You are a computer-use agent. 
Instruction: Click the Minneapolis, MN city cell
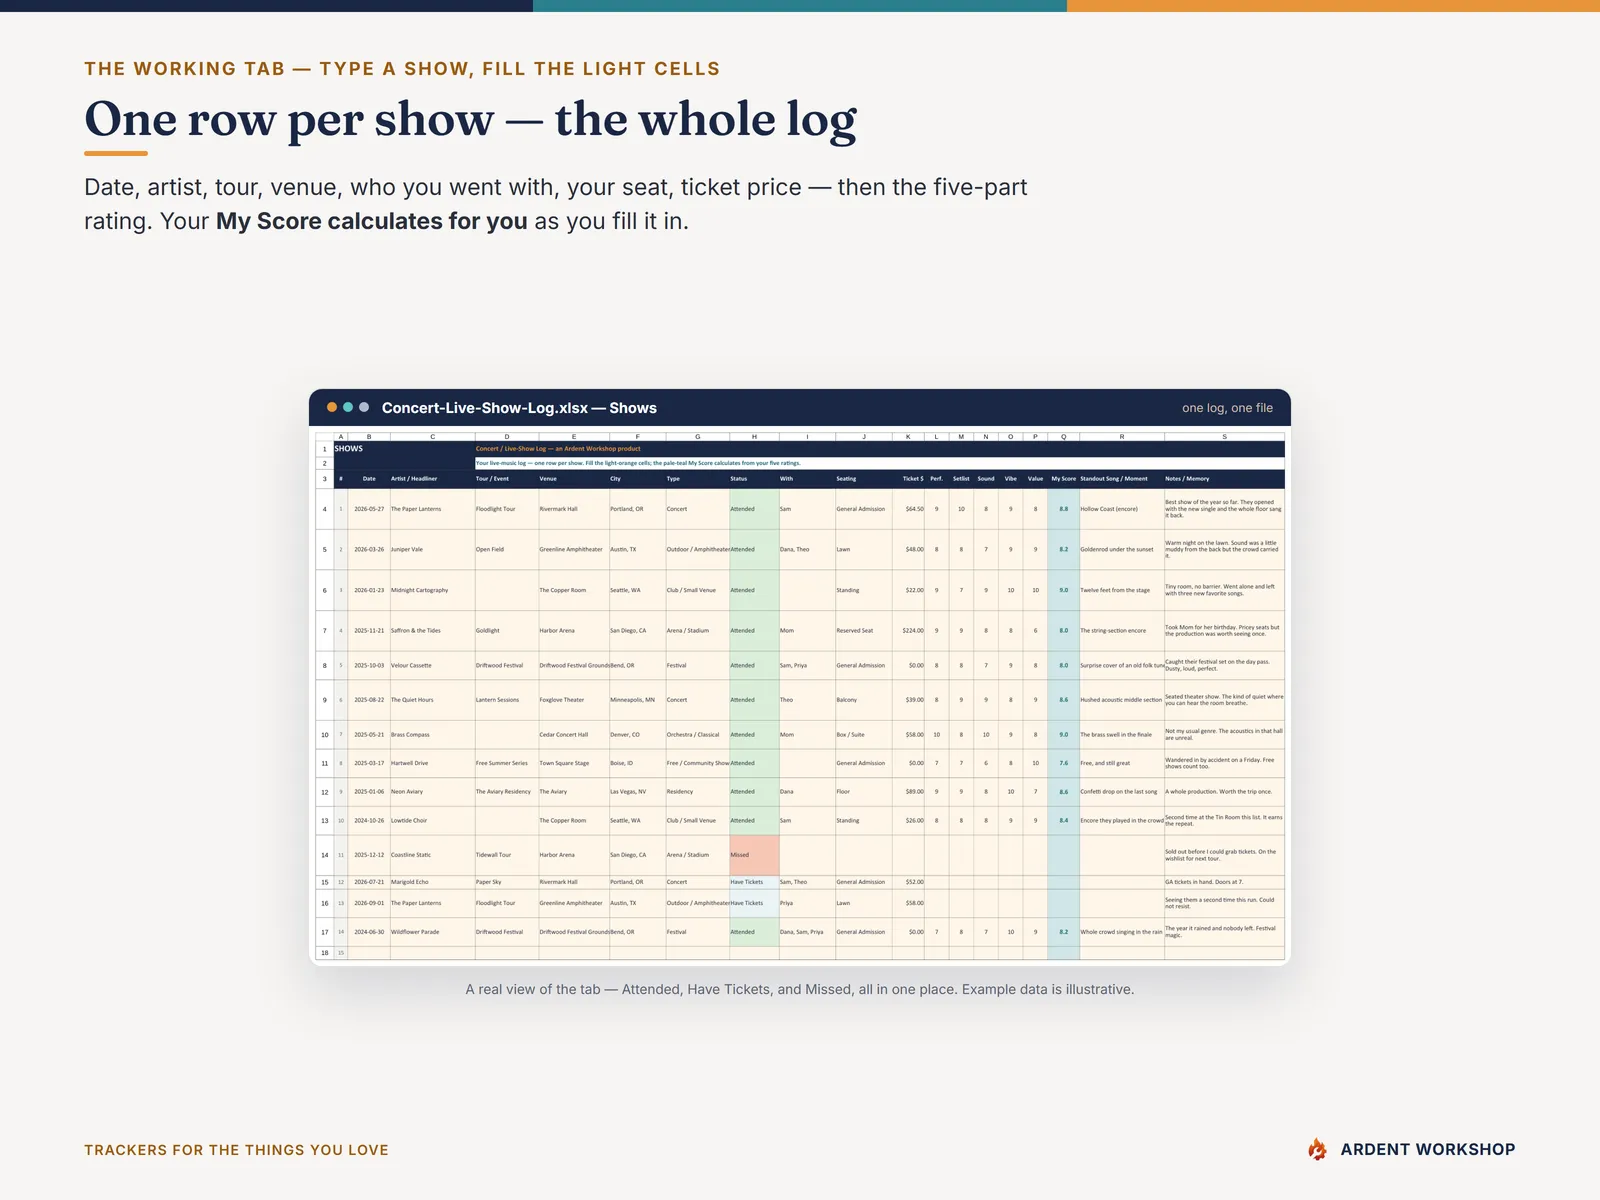pyautogui.click(x=638, y=700)
